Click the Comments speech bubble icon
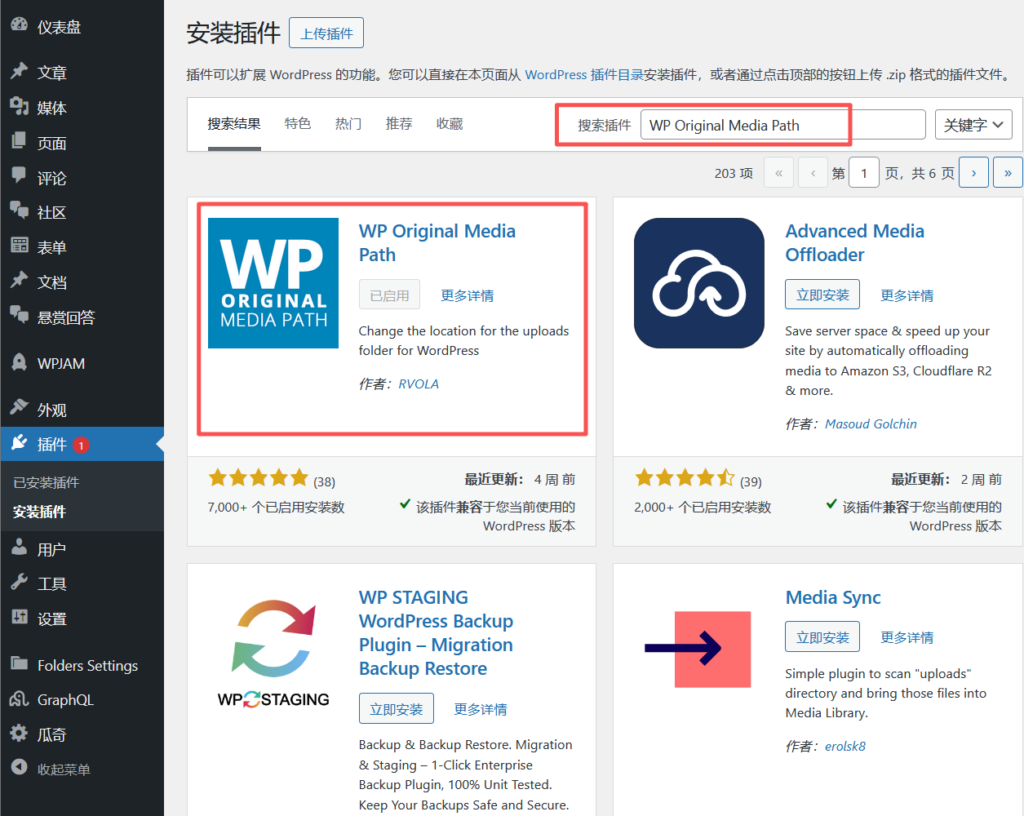Image resolution: width=1024 pixels, height=816 pixels. click(x=18, y=177)
